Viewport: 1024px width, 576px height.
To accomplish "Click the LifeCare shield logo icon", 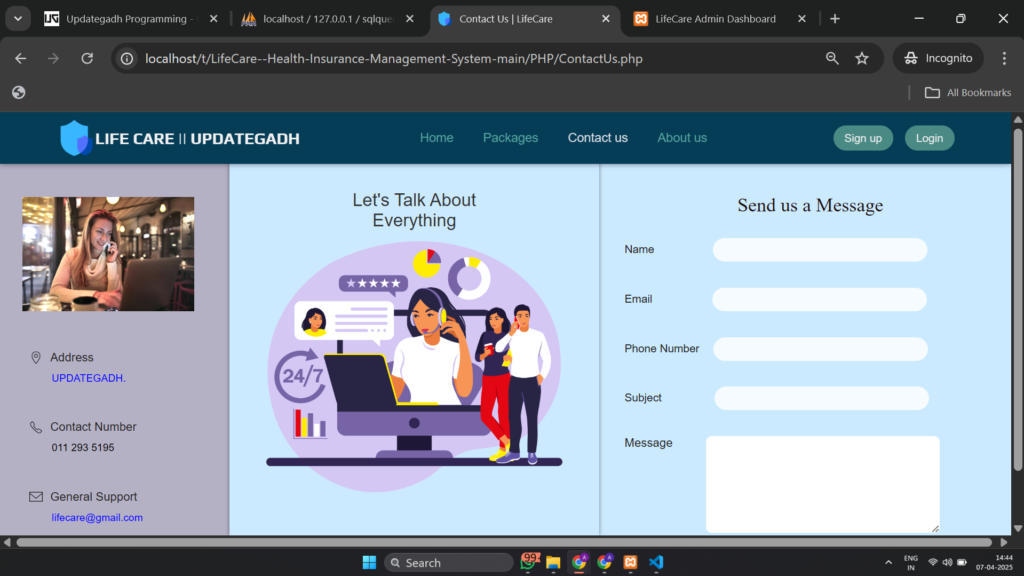I will (x=74, y=138).
